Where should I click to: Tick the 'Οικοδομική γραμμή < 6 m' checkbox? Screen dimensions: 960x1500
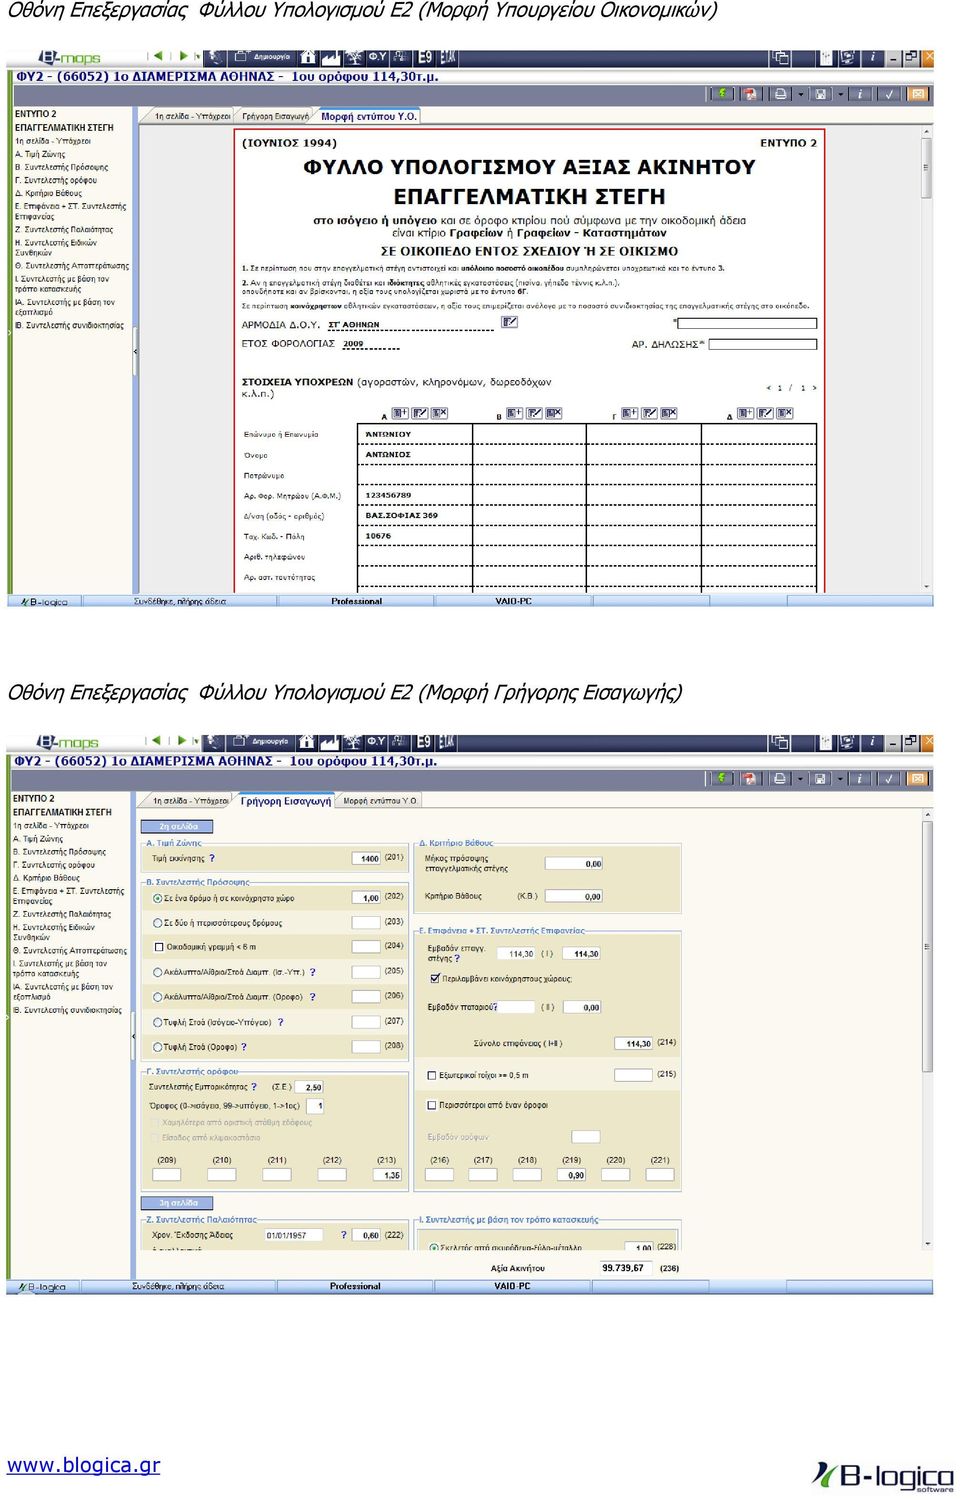click(158, 947)
